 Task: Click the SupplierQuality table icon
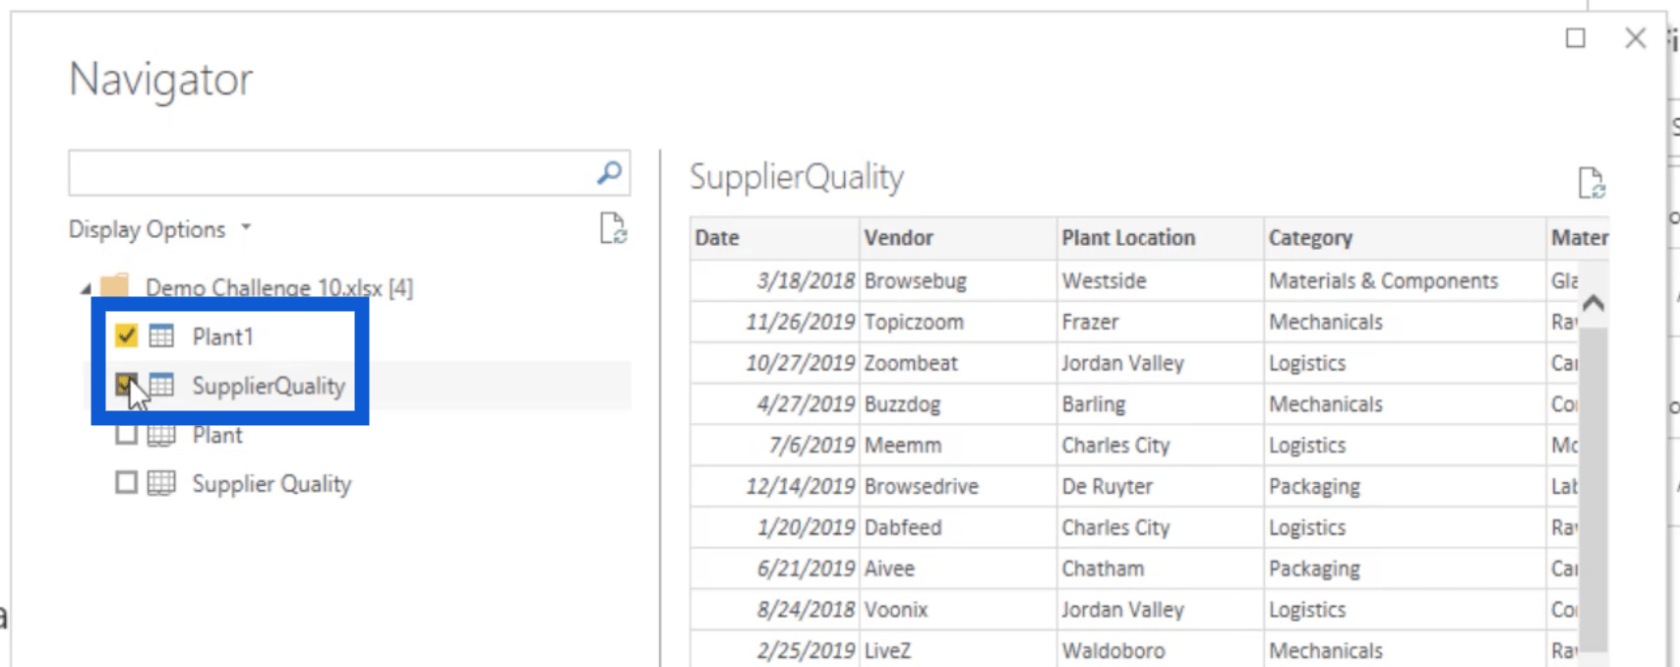pos(161,385)
